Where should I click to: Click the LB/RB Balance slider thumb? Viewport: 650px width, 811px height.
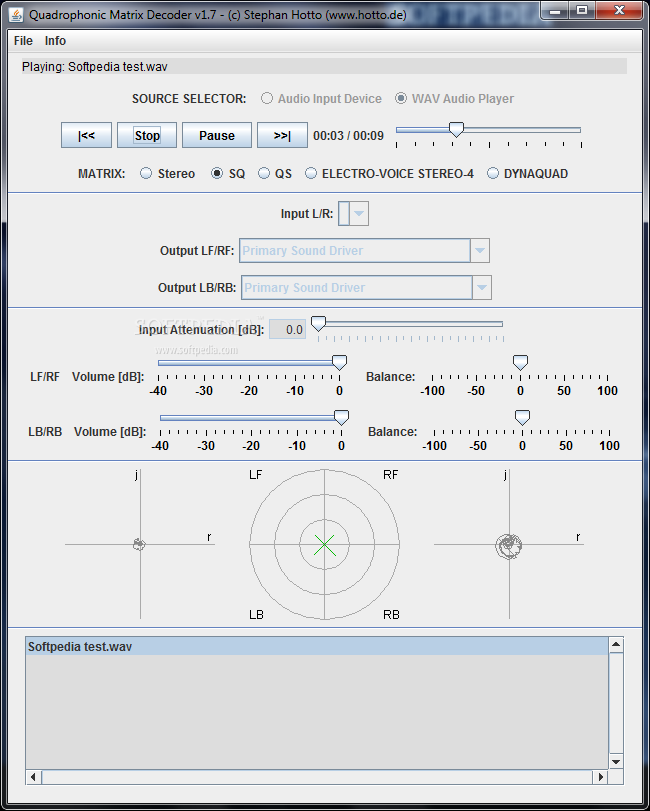[x=522, y=417]
